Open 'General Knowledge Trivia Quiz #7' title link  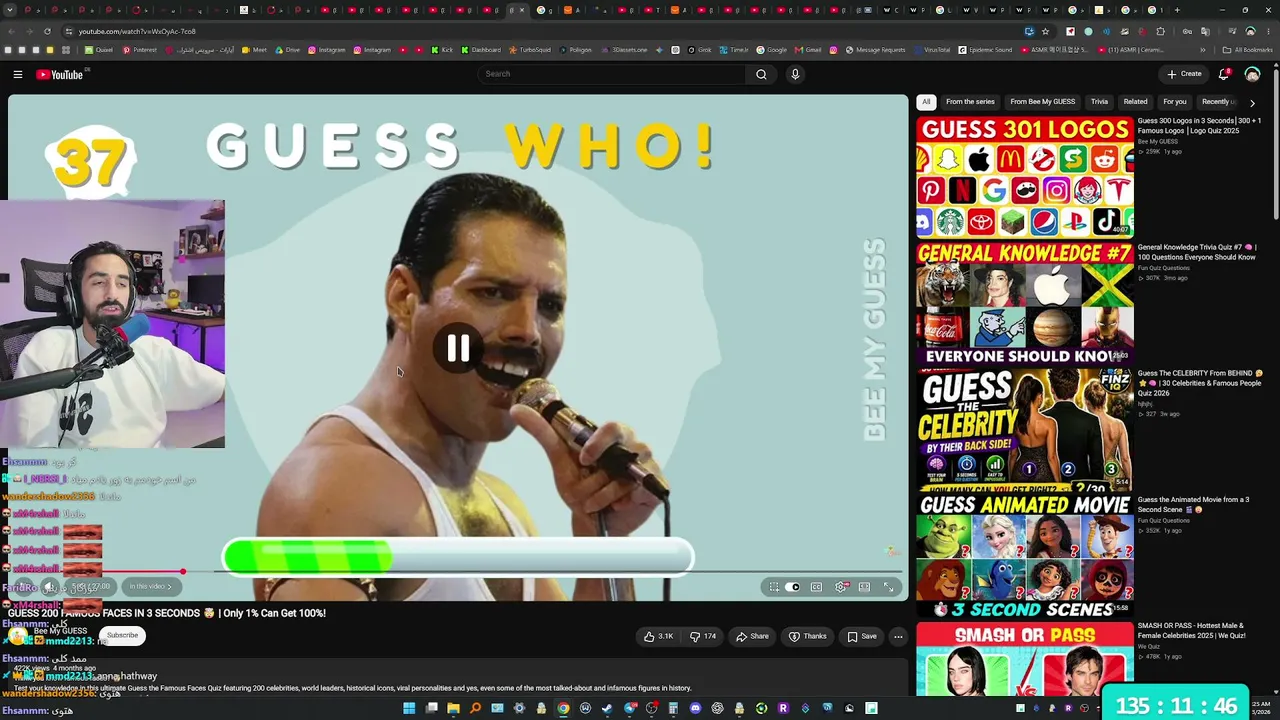[1199, 252]
